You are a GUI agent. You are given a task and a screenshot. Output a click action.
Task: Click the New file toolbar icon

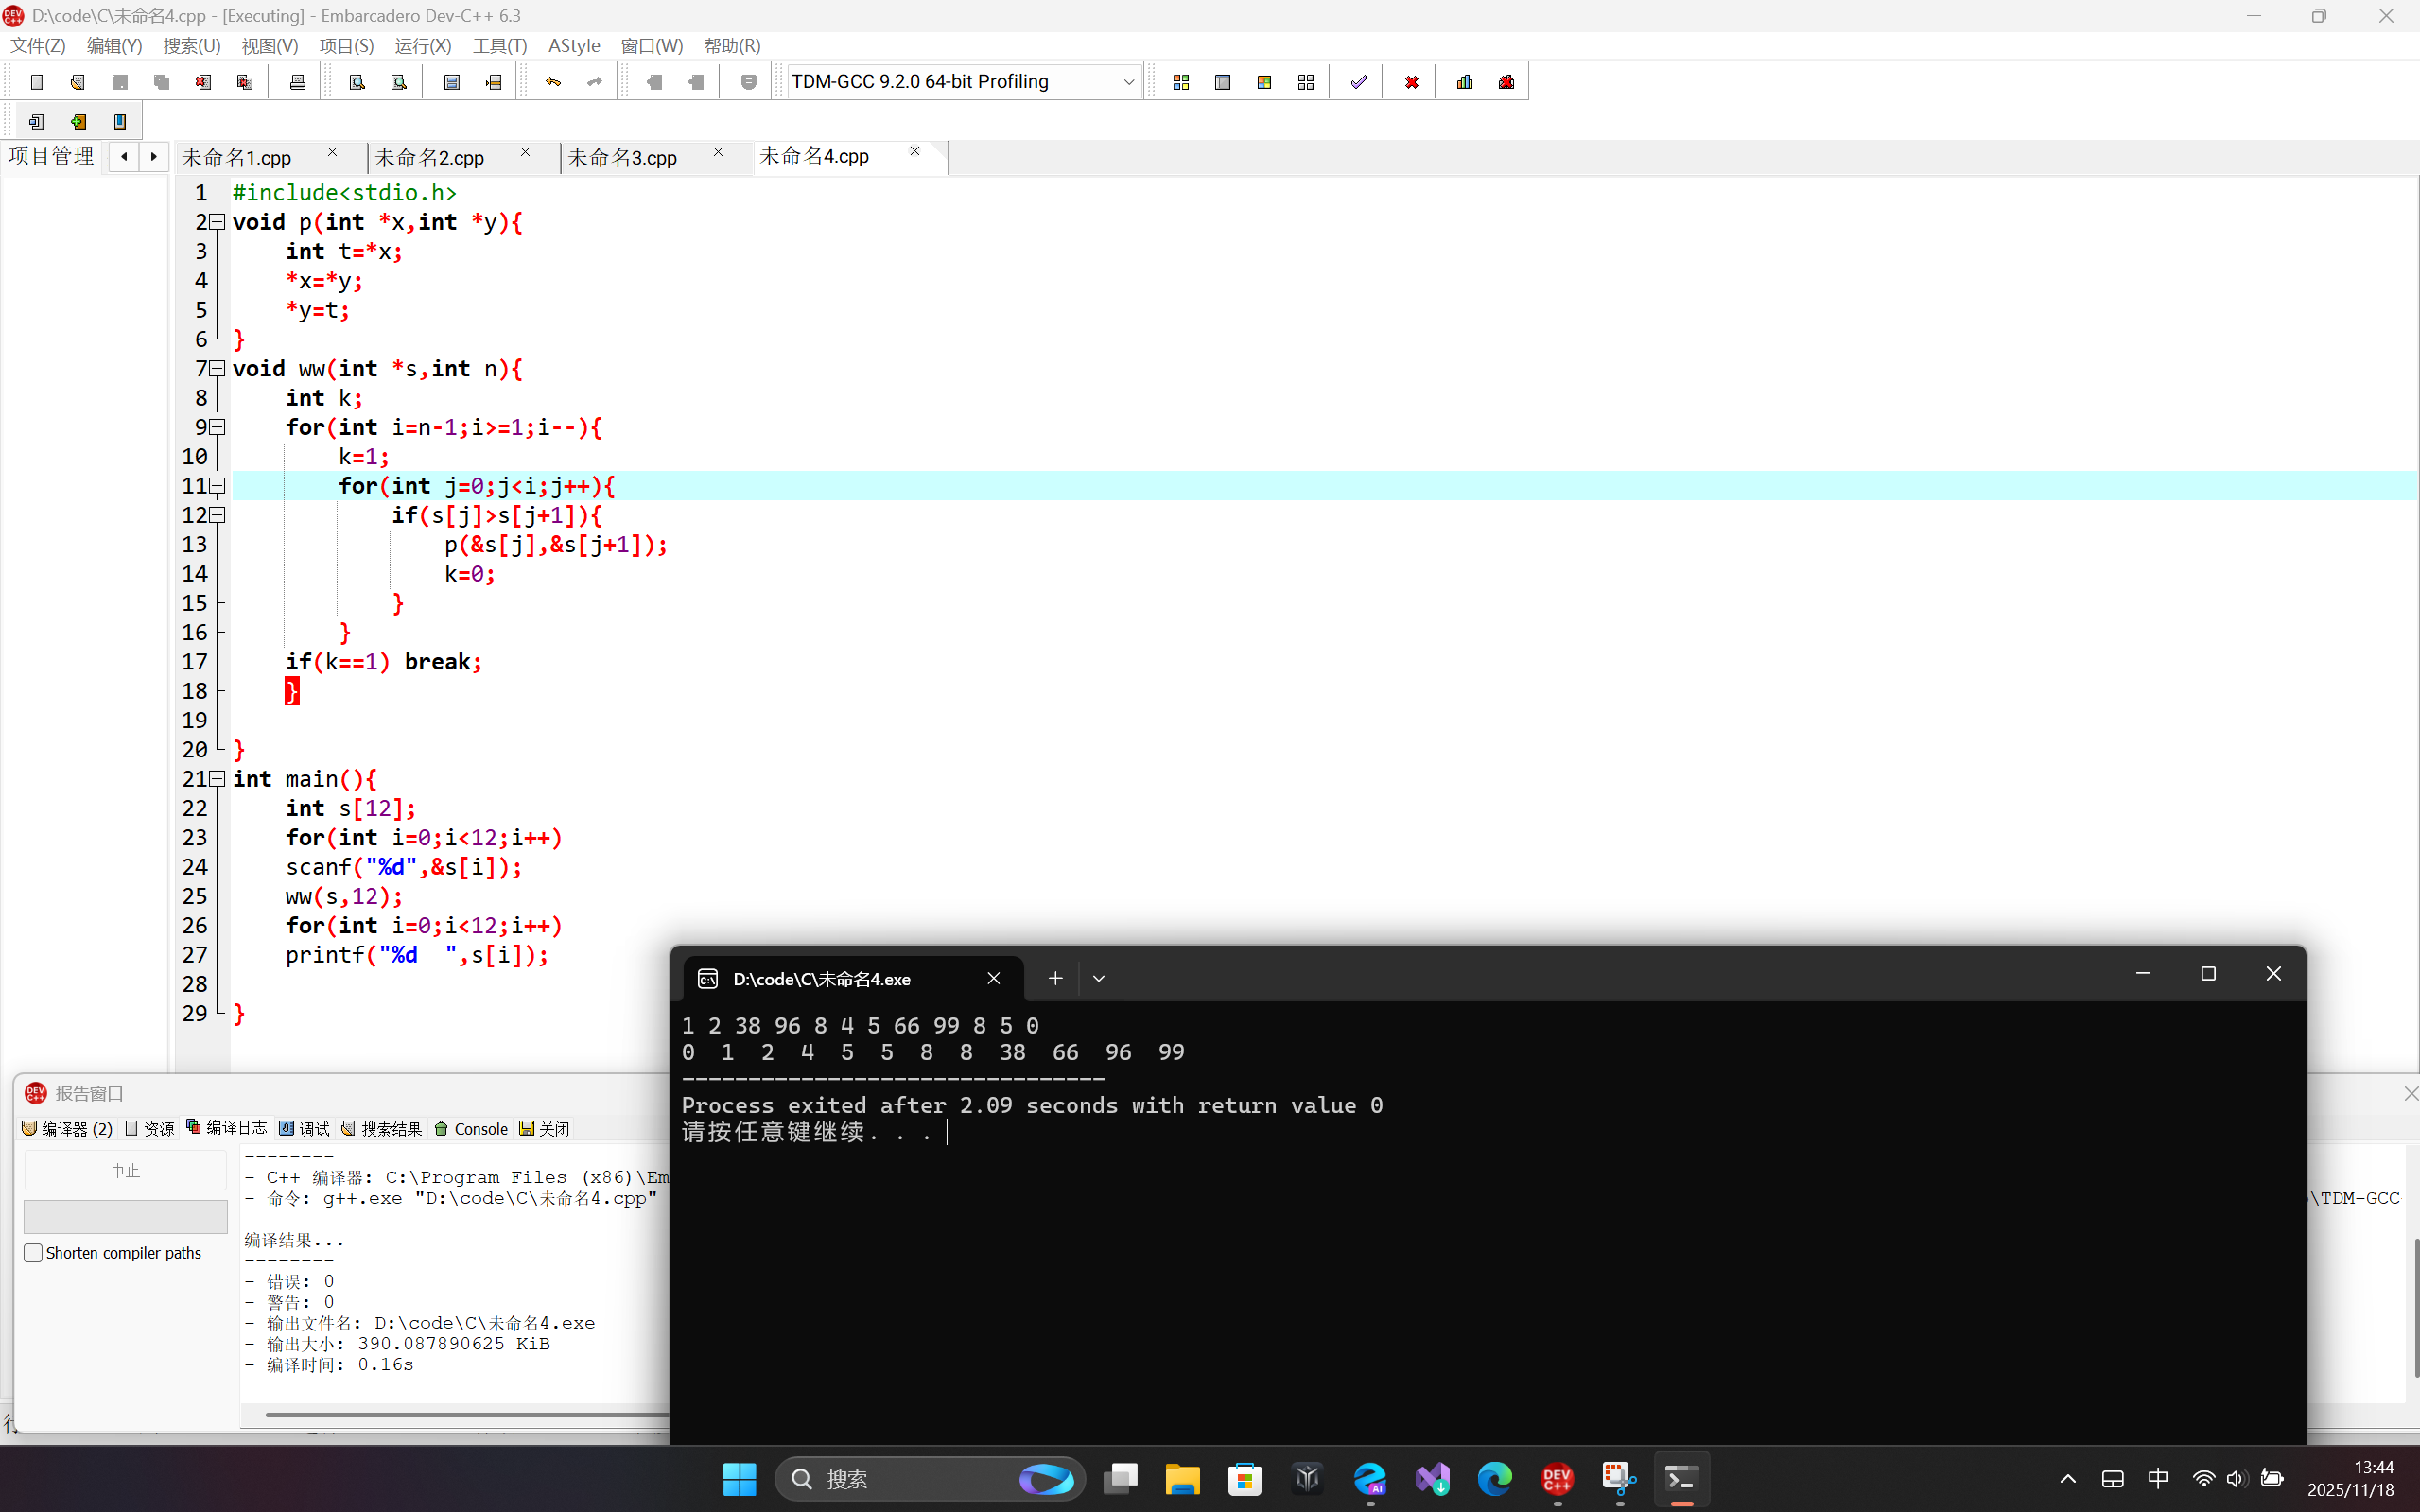(37, 82)
